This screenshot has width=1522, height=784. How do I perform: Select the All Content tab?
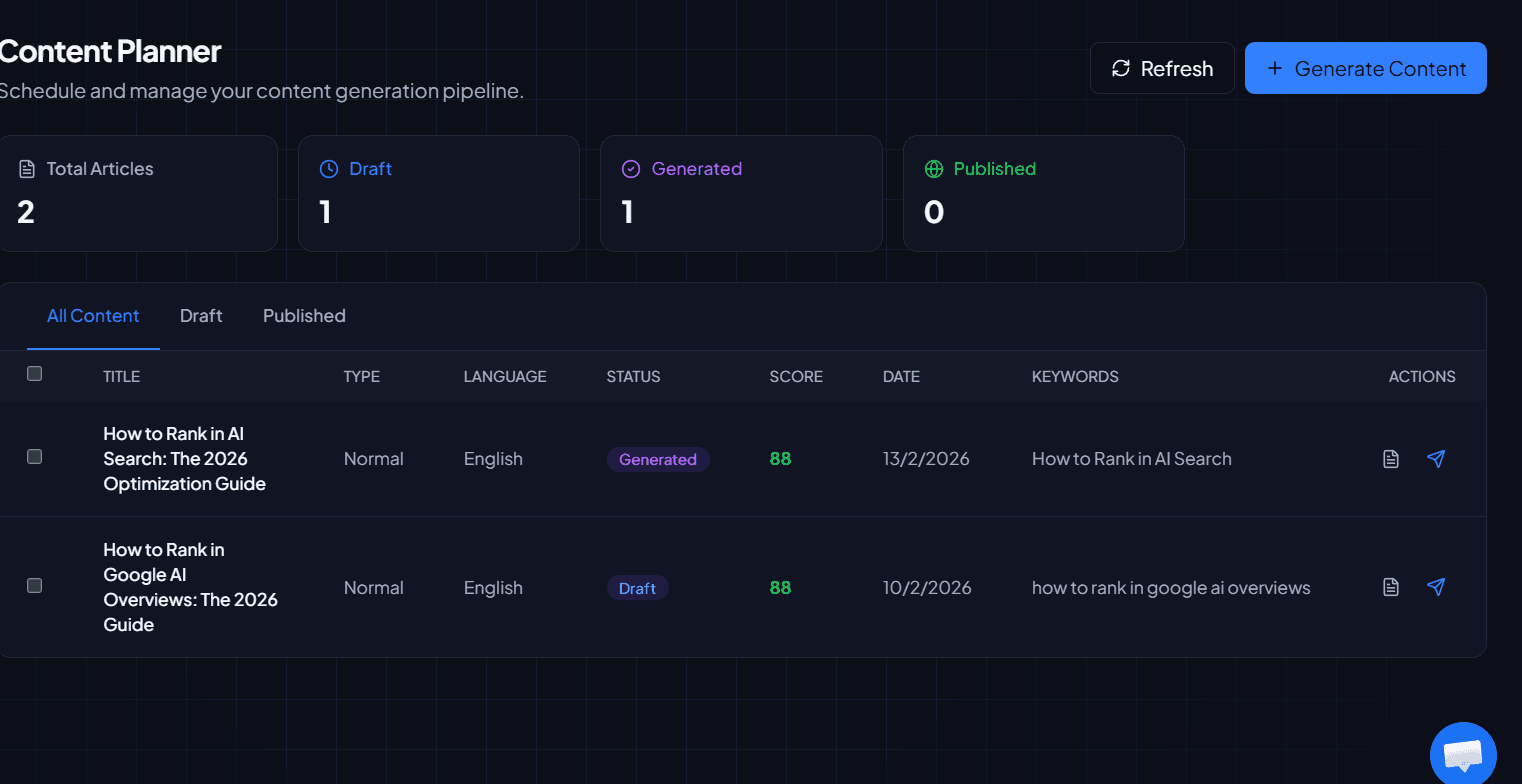93,315
